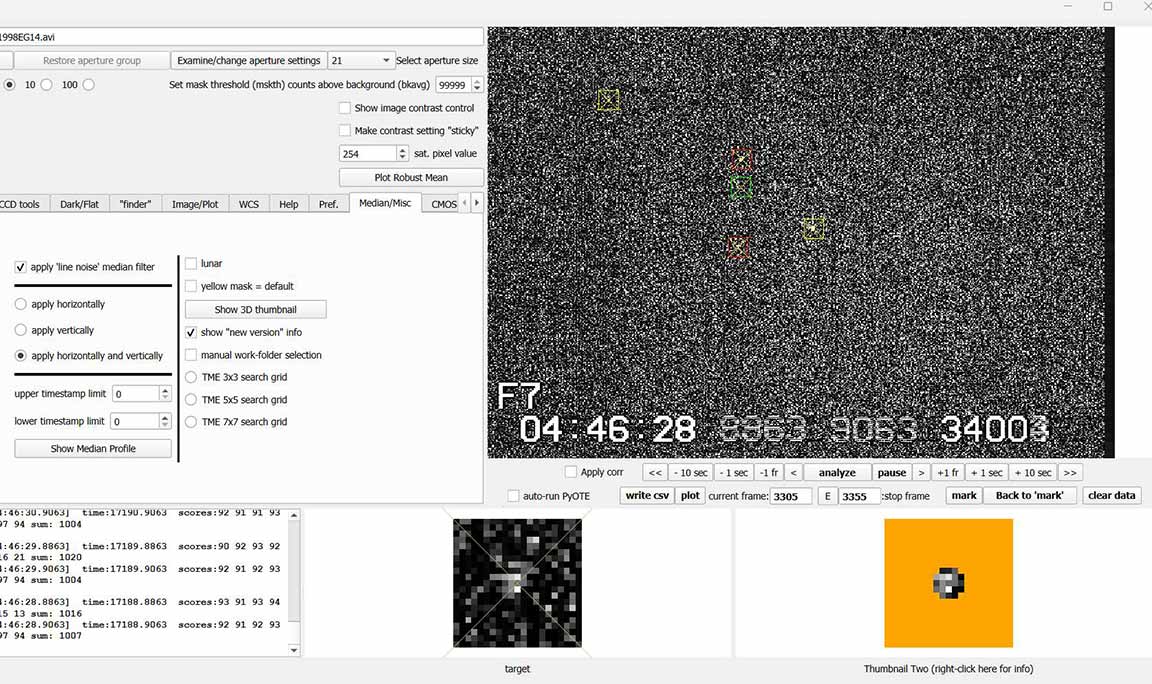Enable the lunar checkbox

(191, 263)
